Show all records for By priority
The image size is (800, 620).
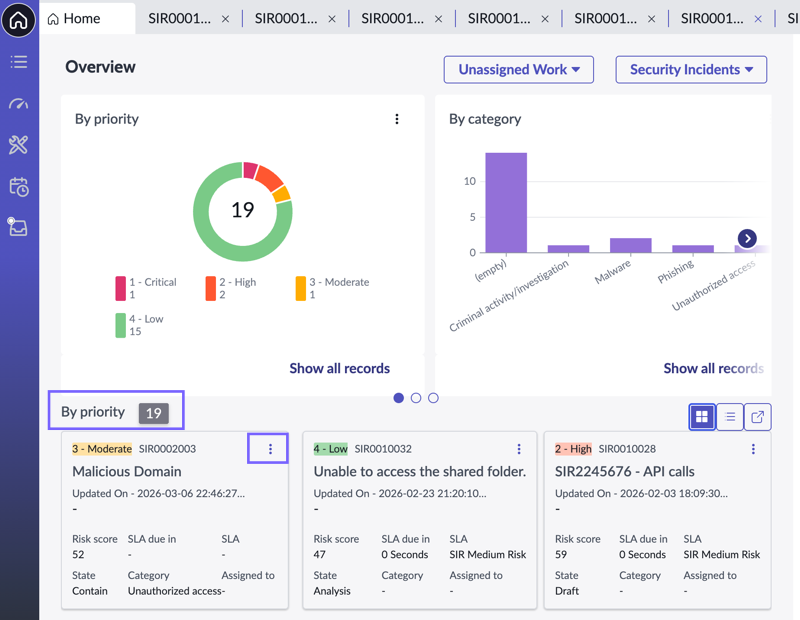point(340,368)
